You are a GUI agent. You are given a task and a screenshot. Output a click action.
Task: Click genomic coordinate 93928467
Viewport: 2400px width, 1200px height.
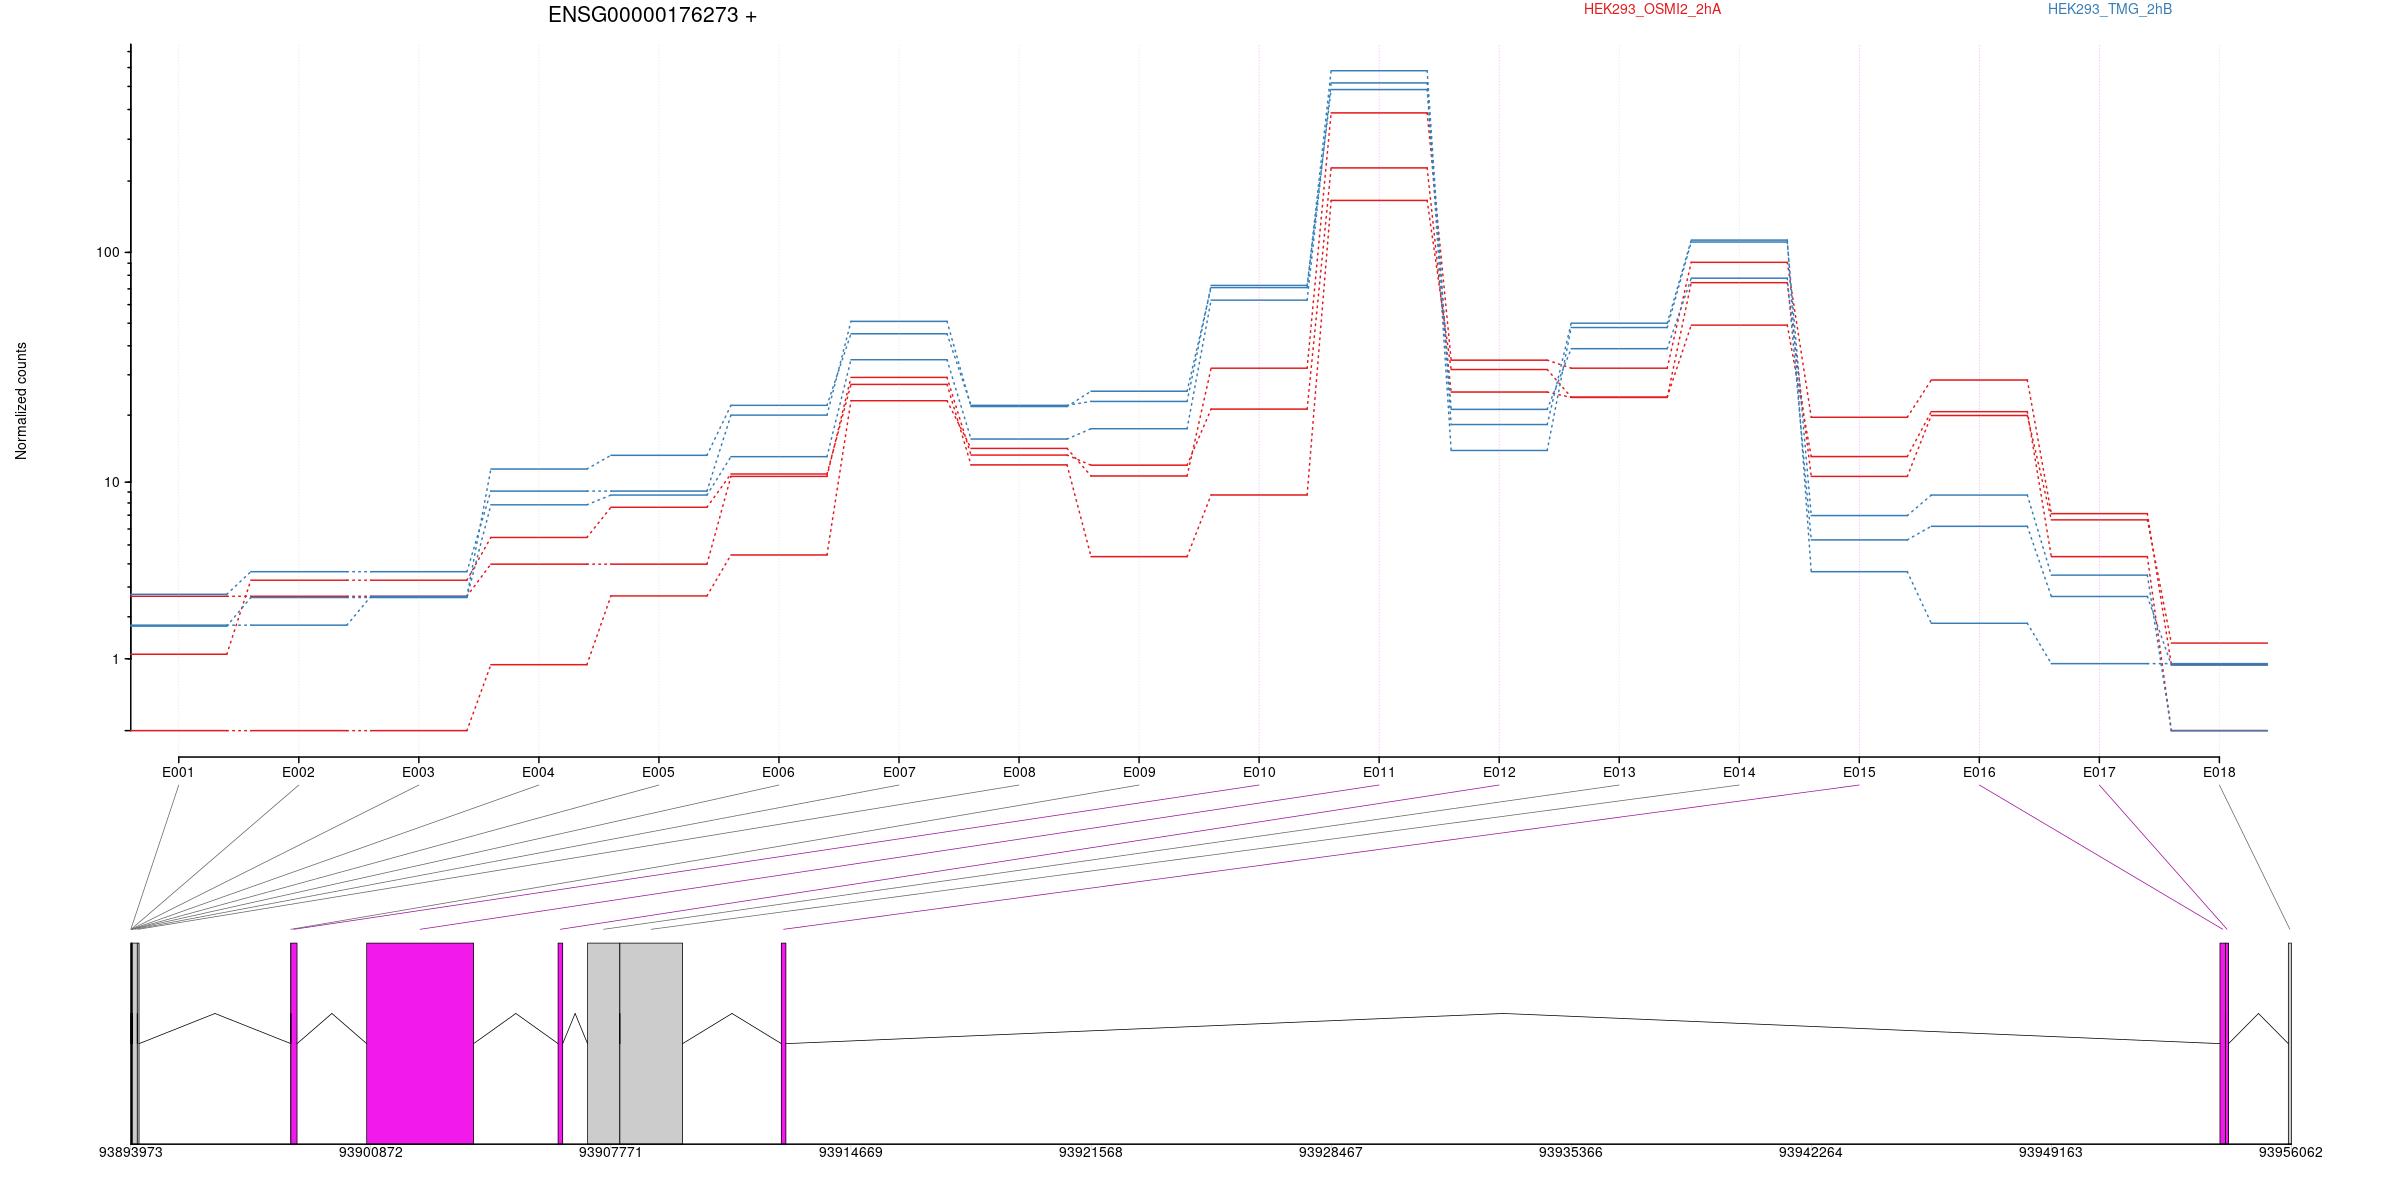pos(1330,1152)
